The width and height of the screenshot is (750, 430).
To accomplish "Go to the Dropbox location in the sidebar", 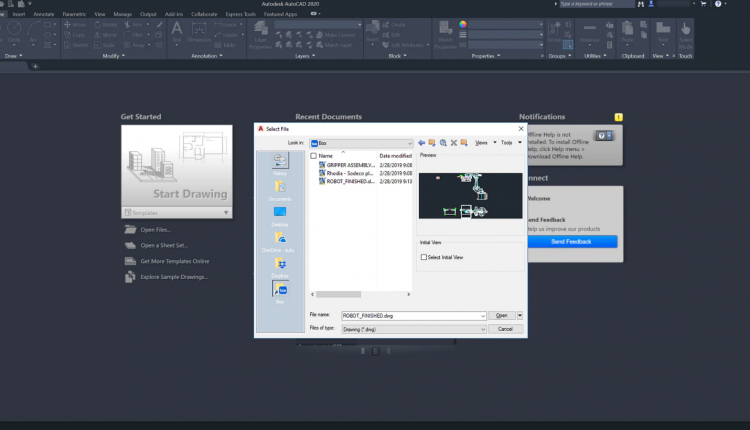I will coord(279,264).
